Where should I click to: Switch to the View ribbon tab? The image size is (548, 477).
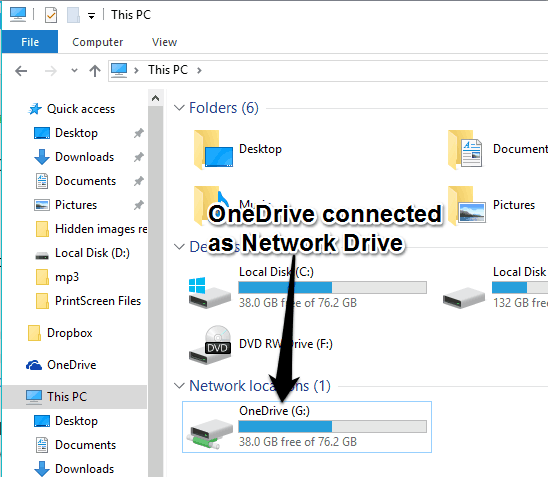(x=164, y=42)
